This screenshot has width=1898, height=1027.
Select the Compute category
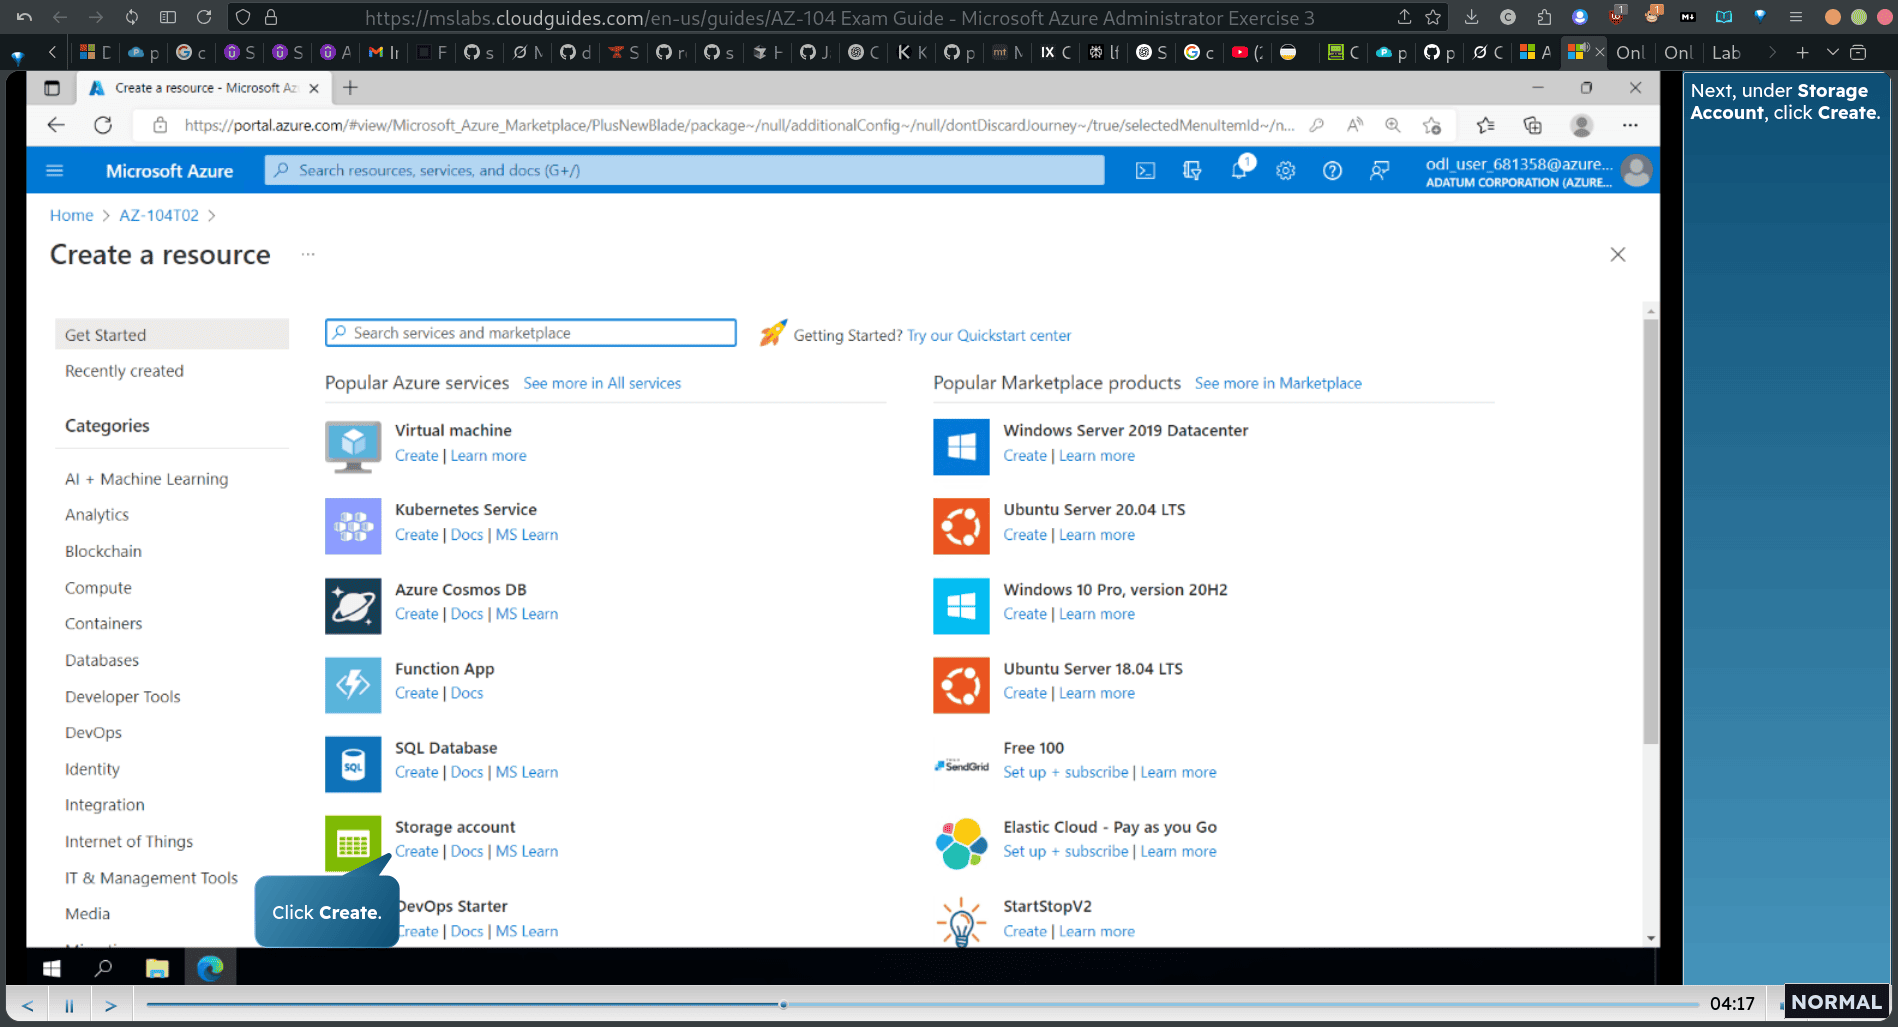[x=98, y=588]
